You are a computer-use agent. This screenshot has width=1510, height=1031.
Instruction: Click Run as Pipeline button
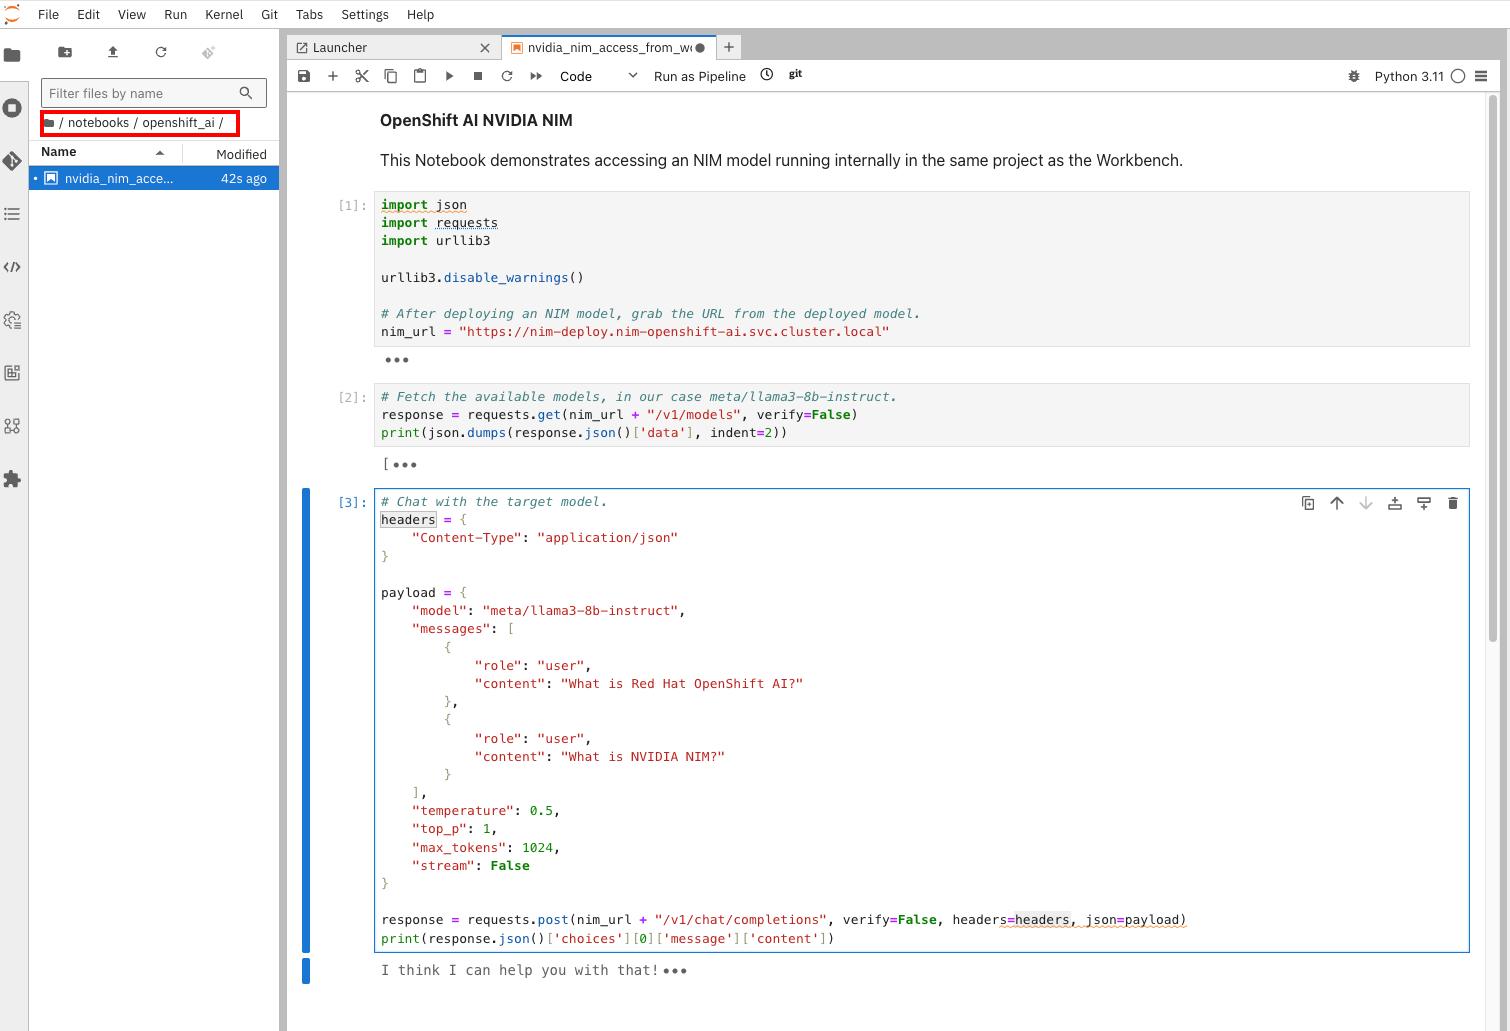pos(700,76)
